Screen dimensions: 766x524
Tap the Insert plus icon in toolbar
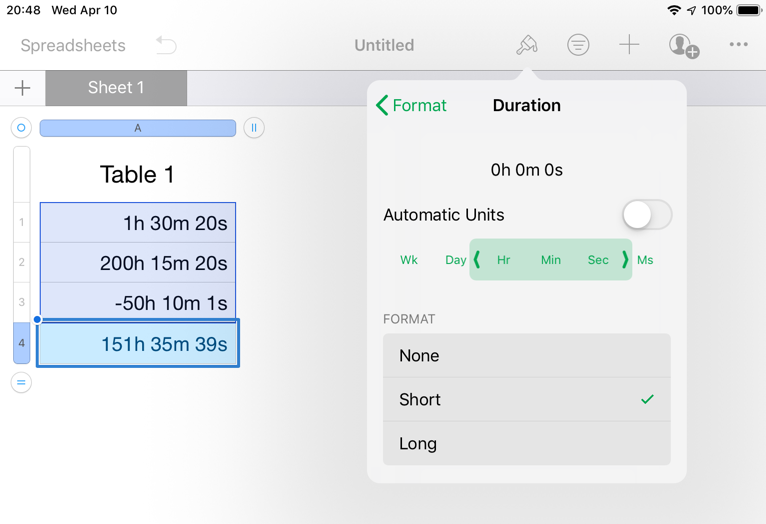629,45
